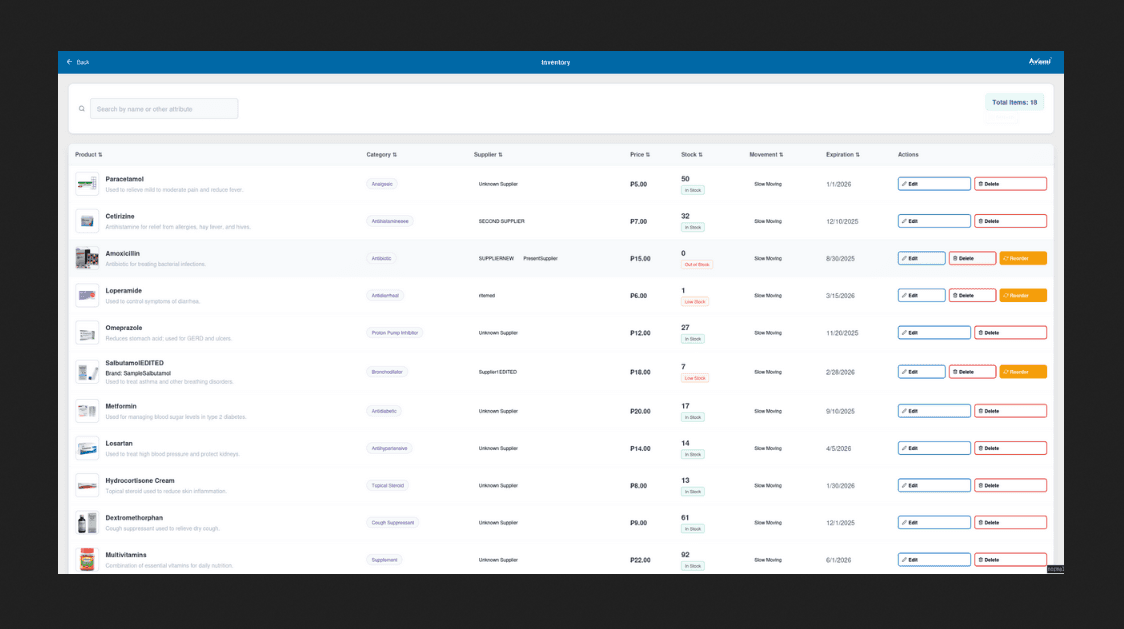Viewport: 1124px width, 629px height.
Task: Sort table by Product column
Action: pos(89,155)
